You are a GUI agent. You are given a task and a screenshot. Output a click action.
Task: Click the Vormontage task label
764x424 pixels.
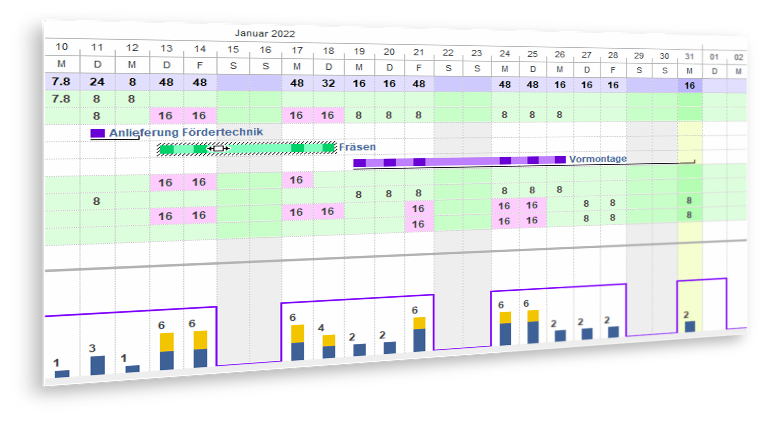point(598,159)
